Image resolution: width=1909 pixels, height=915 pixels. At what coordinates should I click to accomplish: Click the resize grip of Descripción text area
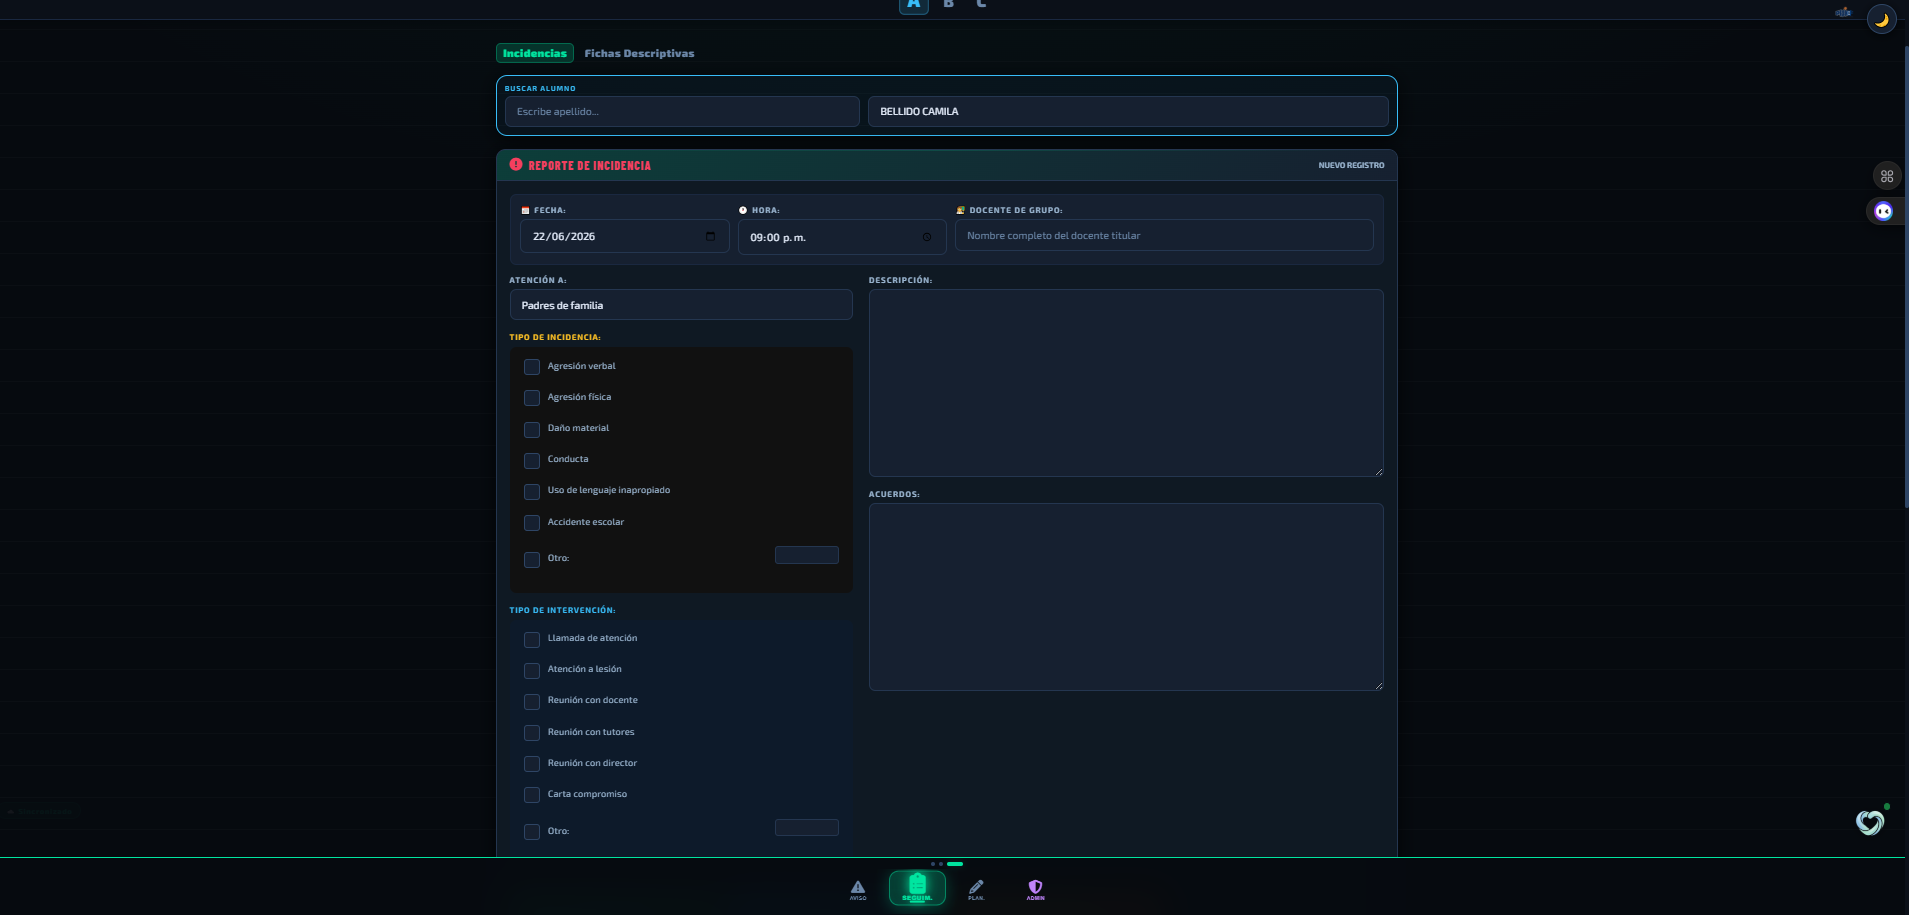pyautogui.click(x=1378, y=471)
